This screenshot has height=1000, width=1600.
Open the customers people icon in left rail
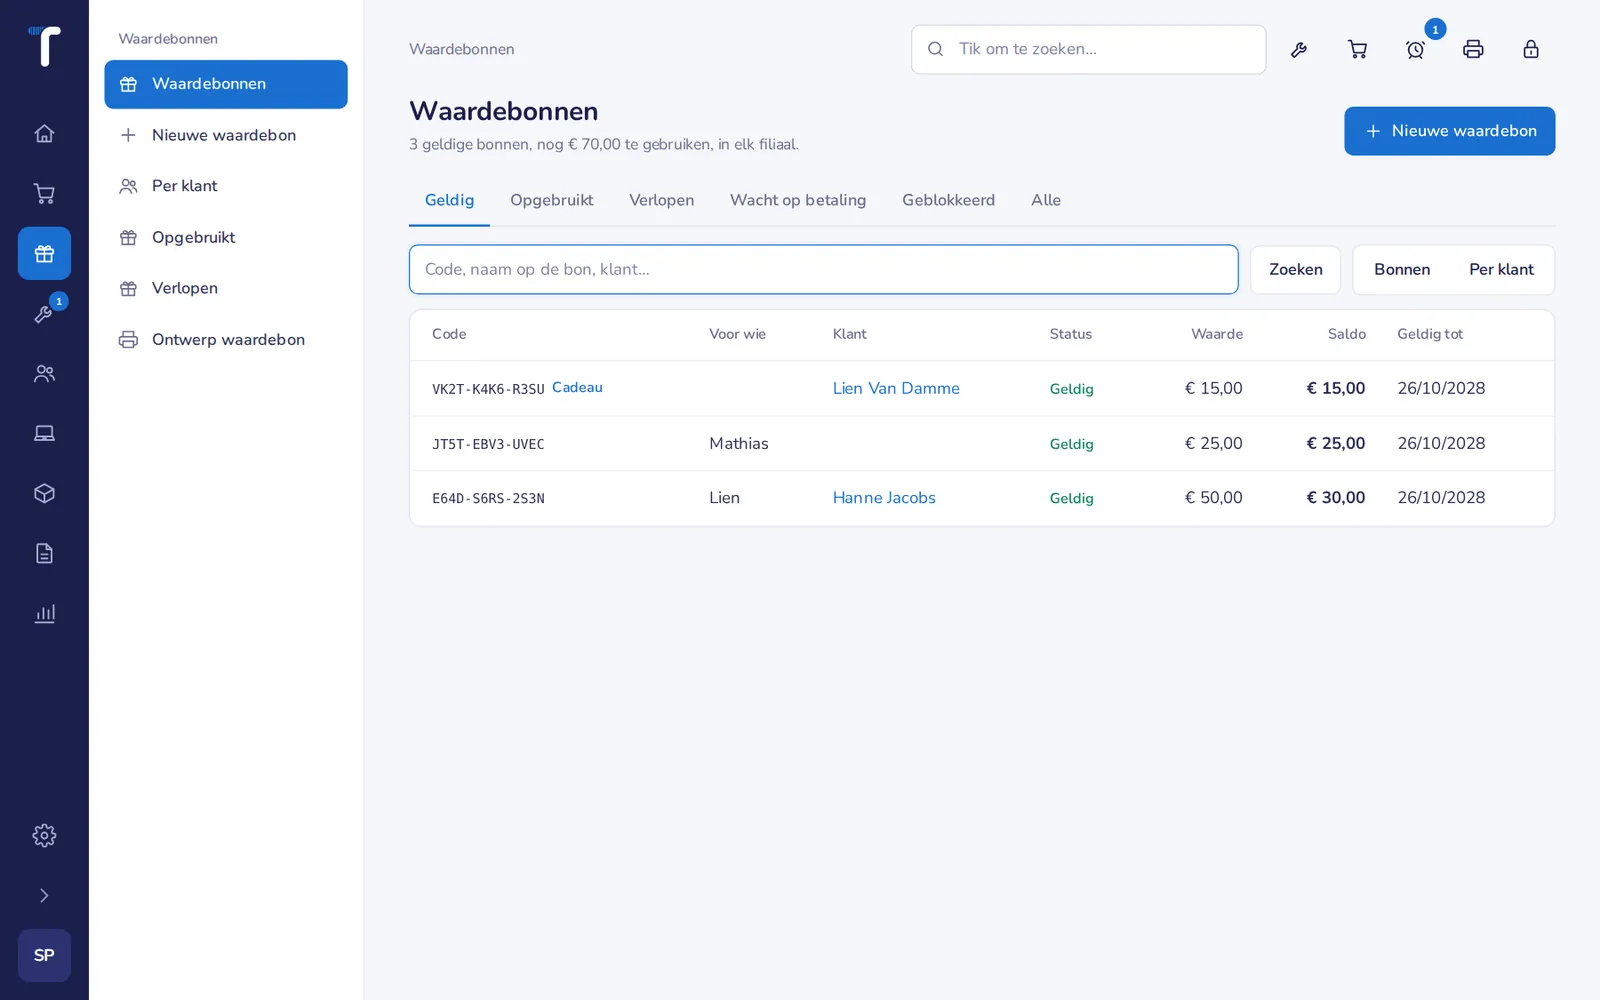click(x=44, y=373)
